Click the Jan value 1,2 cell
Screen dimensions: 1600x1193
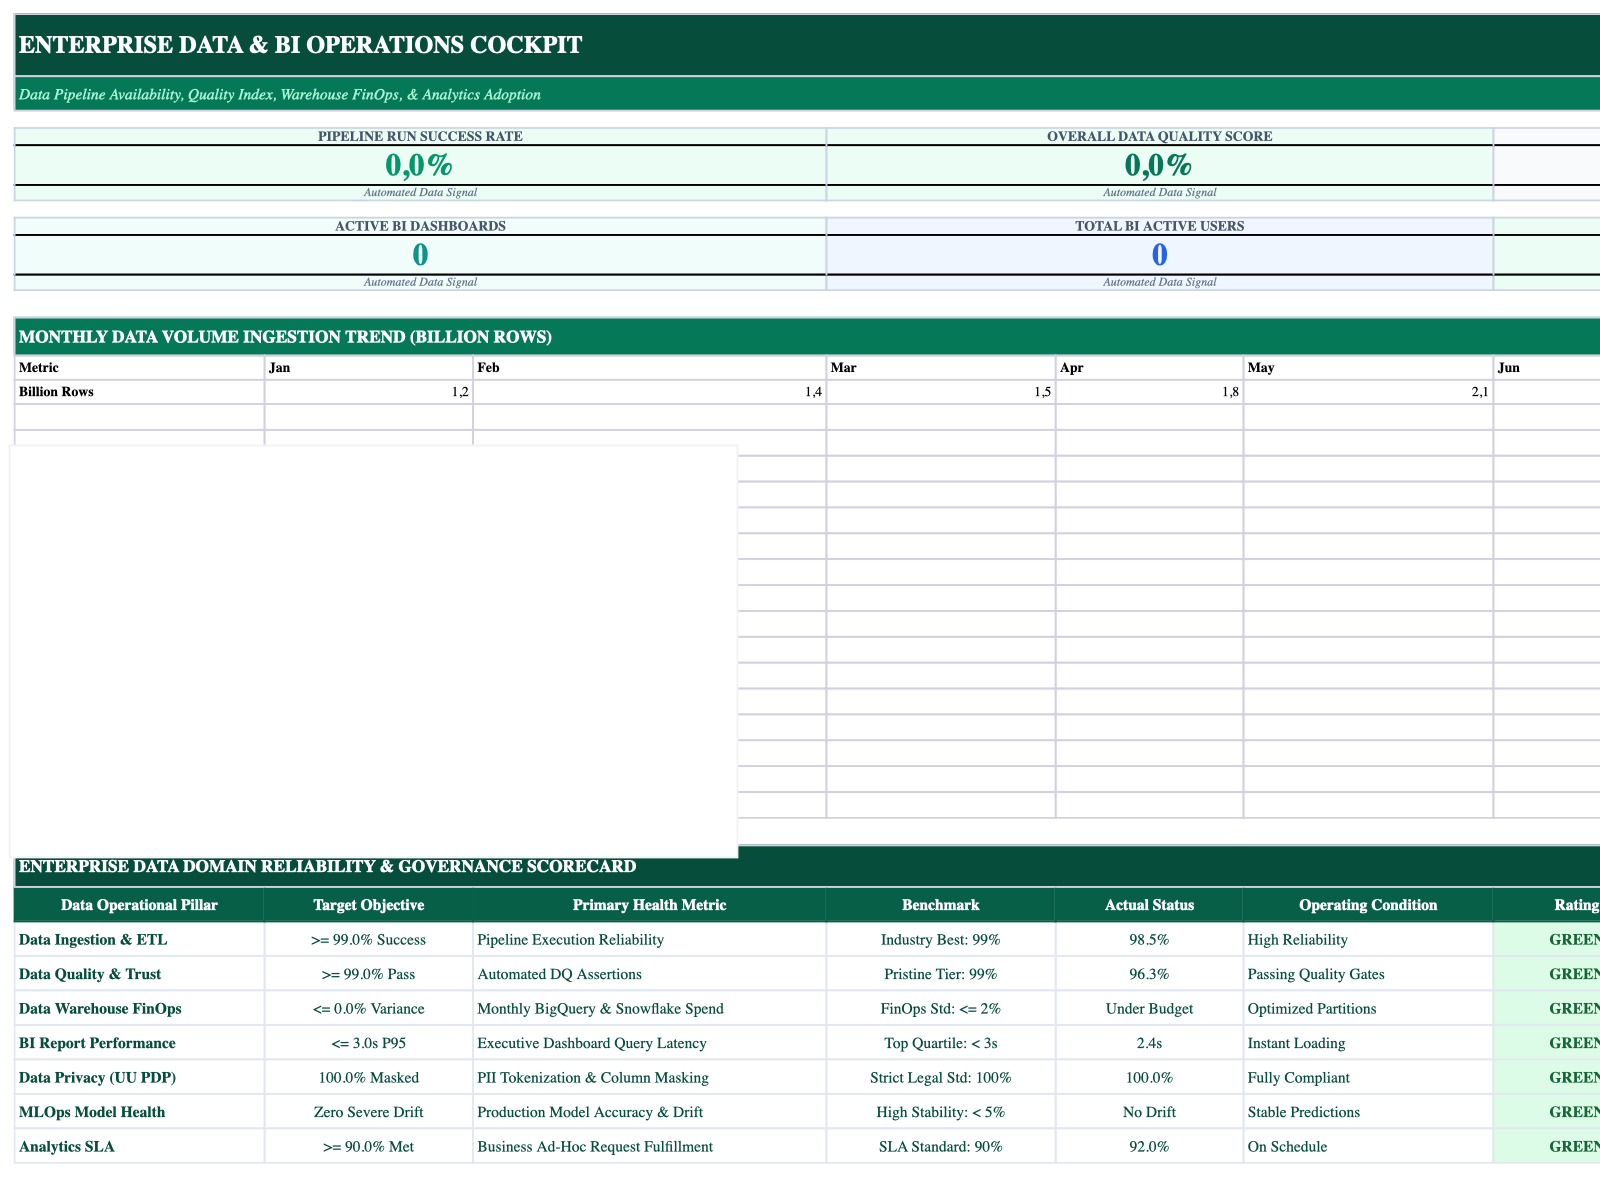tap(369, 392)
